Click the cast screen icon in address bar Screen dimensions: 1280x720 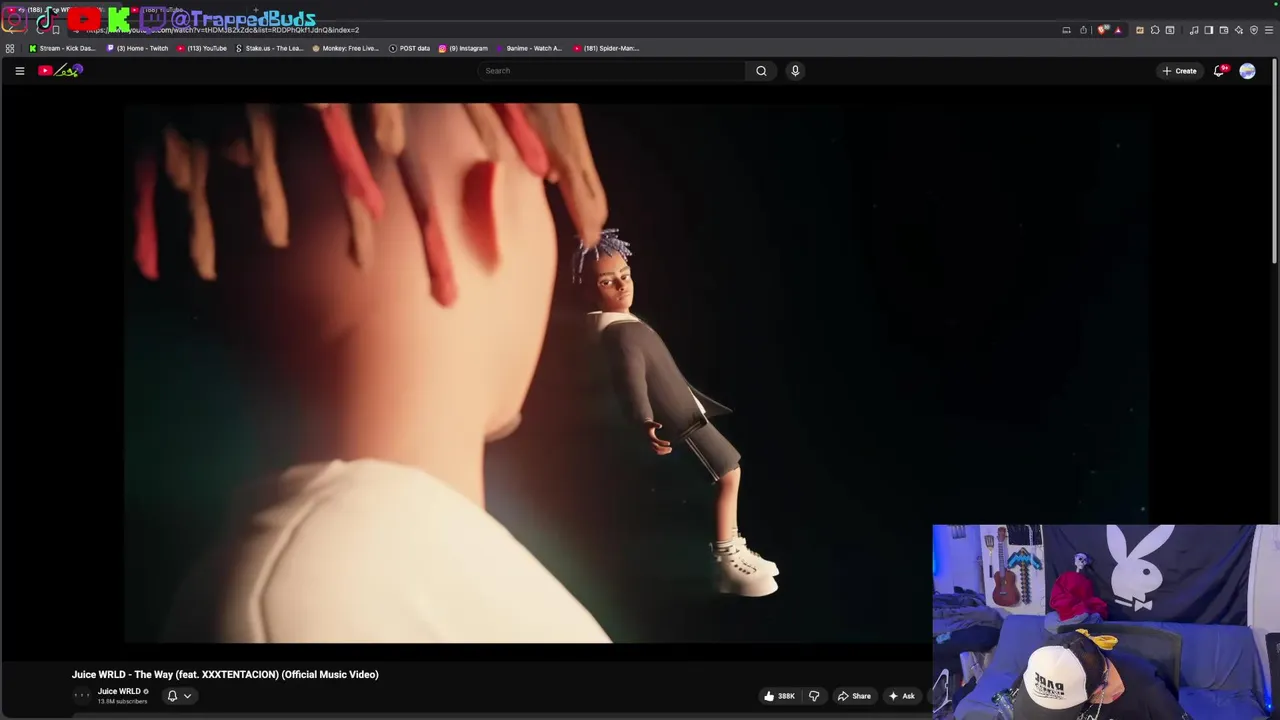coord(1066,30)
